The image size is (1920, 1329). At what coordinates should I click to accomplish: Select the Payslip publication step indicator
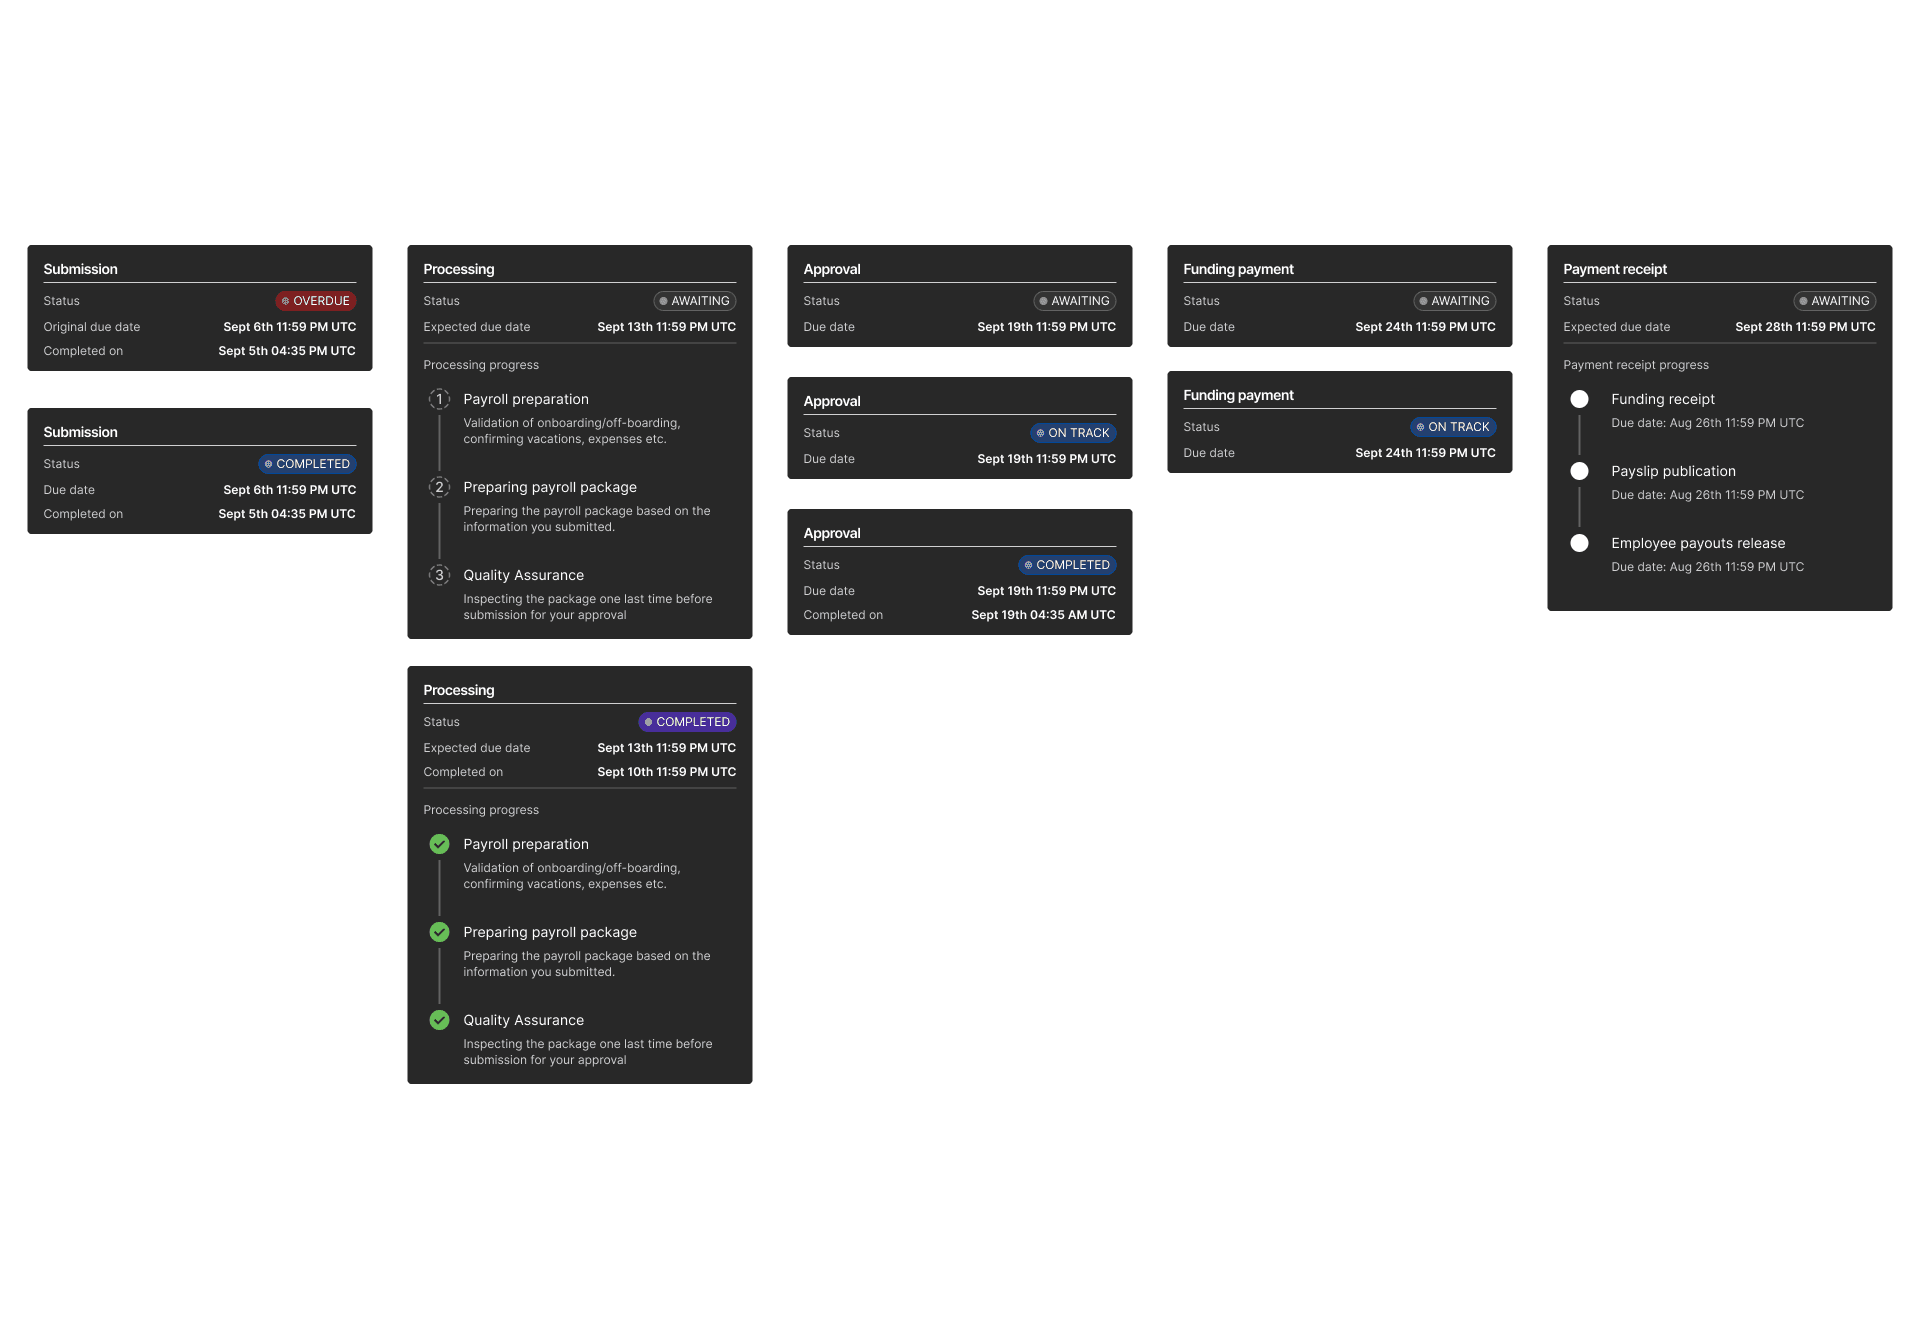coord(1580,471)
